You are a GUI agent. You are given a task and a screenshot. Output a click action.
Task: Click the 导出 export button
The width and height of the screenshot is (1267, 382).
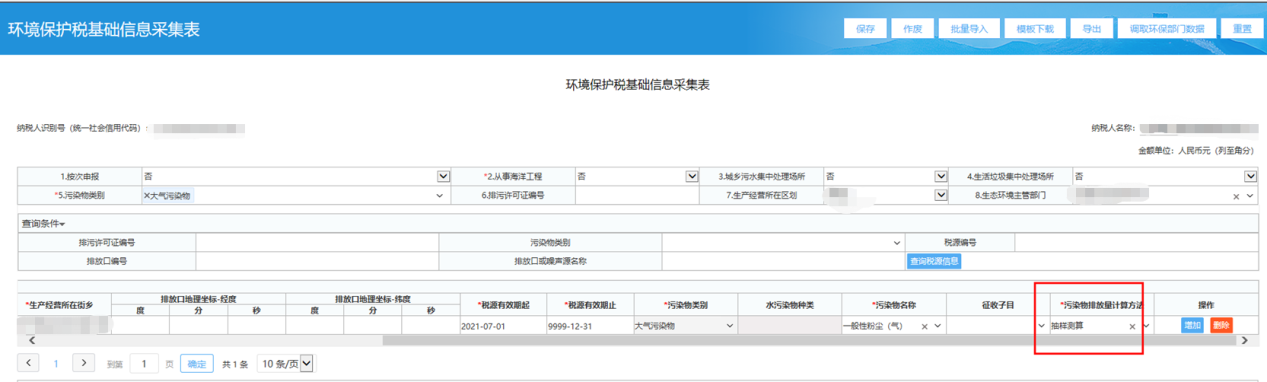(x=1091, y=29)
